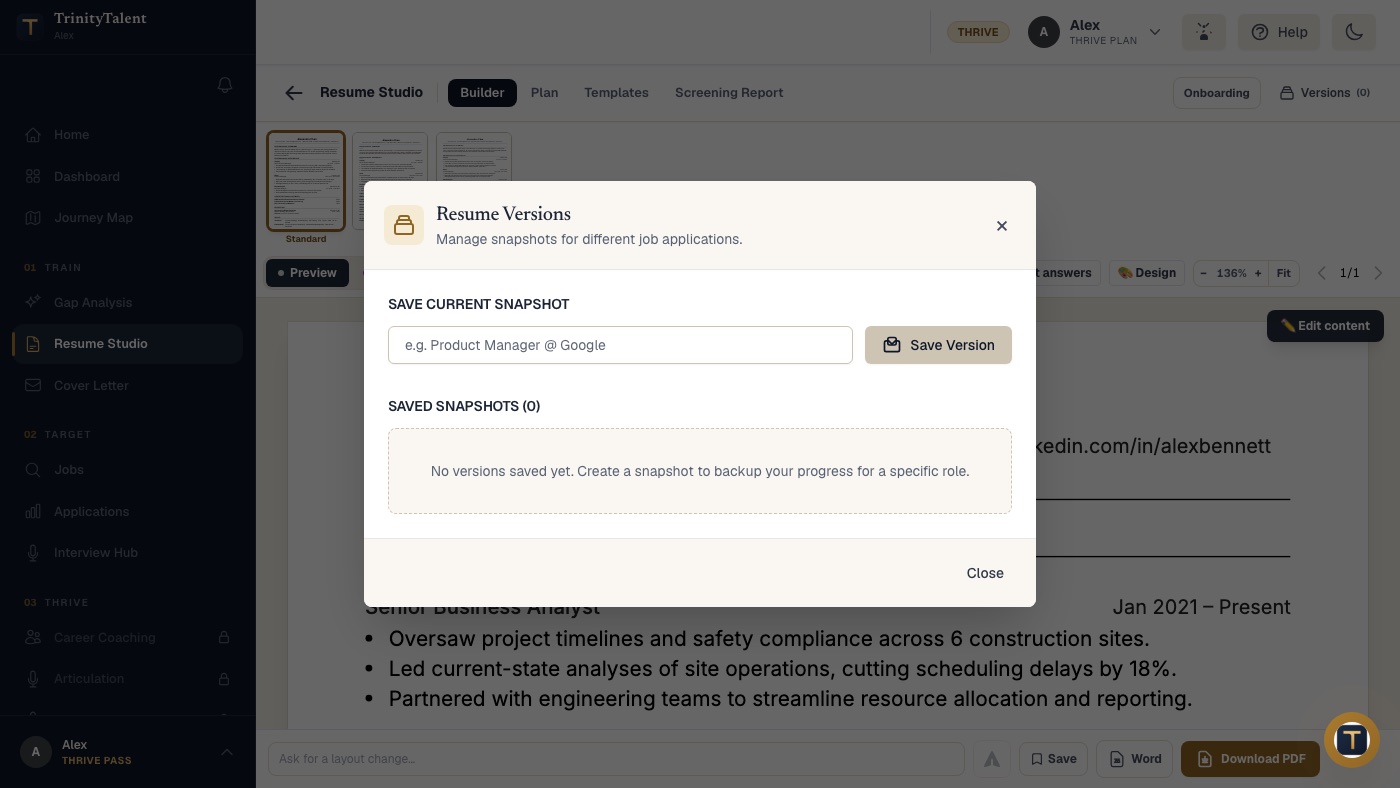Go to the next resume page
Image resolution: width=1400 pixels, height=788 pixels.
coord(1379,273)
